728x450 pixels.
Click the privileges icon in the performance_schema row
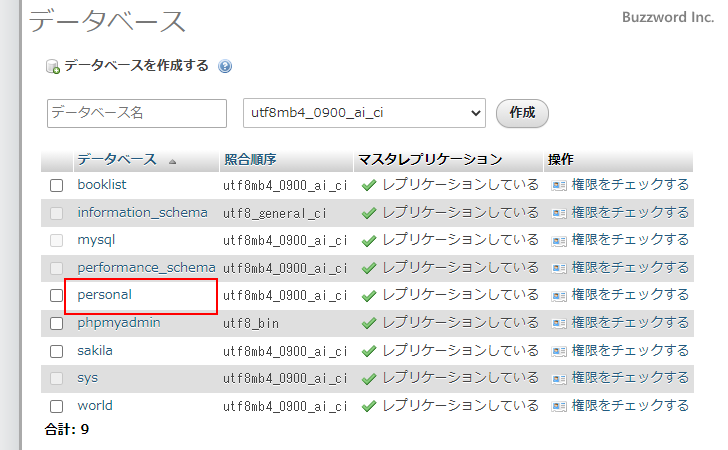coord(559,268)
